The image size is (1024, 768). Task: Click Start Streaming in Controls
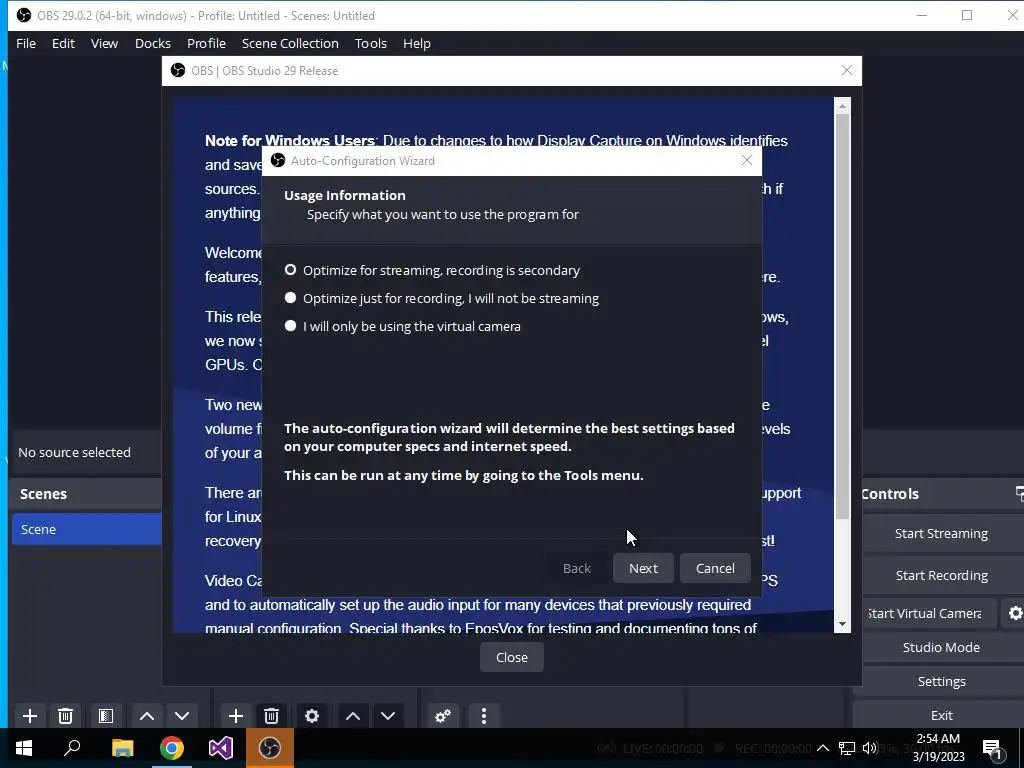(941, 534)
